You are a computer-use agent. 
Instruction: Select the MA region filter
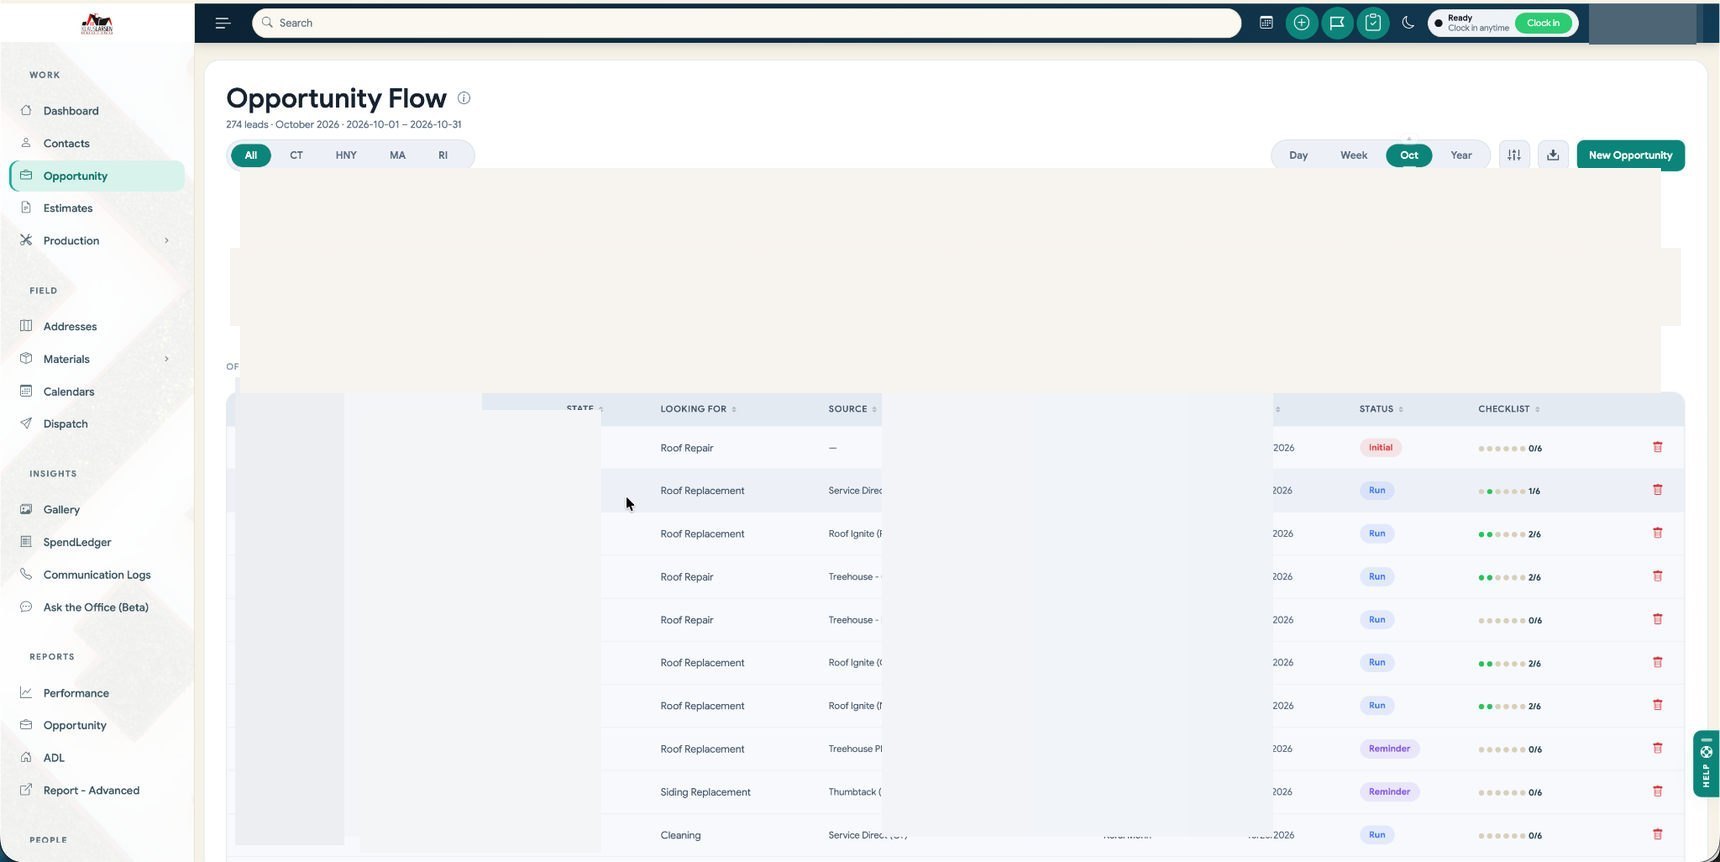point(398,155)
